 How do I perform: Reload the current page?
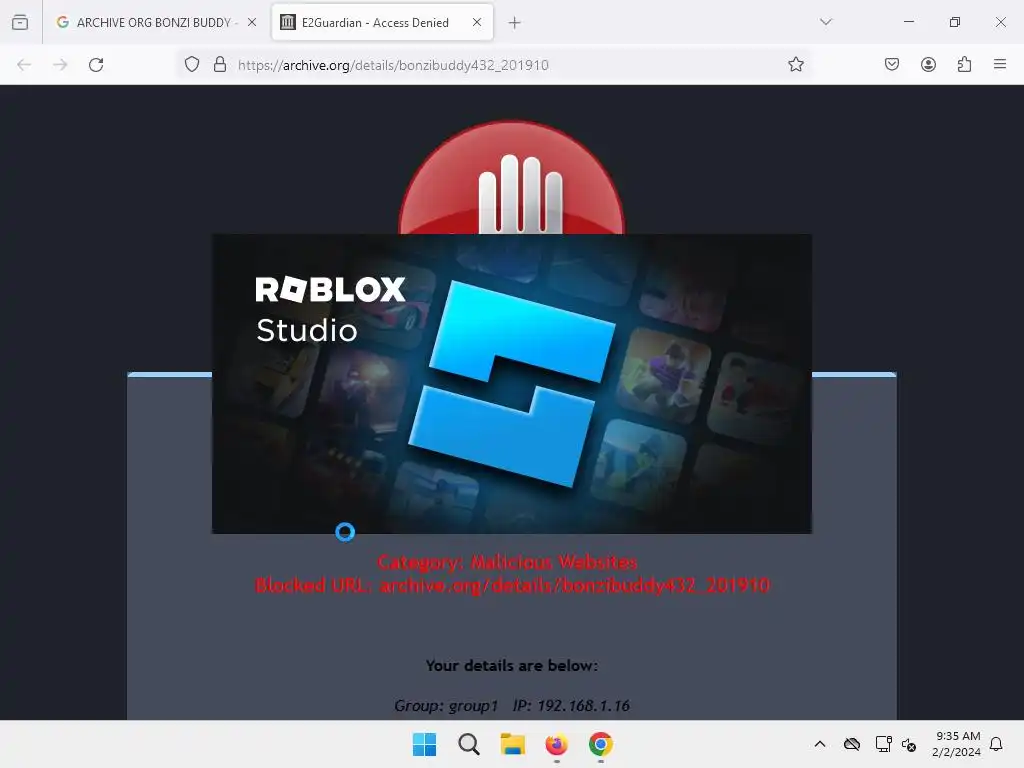(96, 65)
